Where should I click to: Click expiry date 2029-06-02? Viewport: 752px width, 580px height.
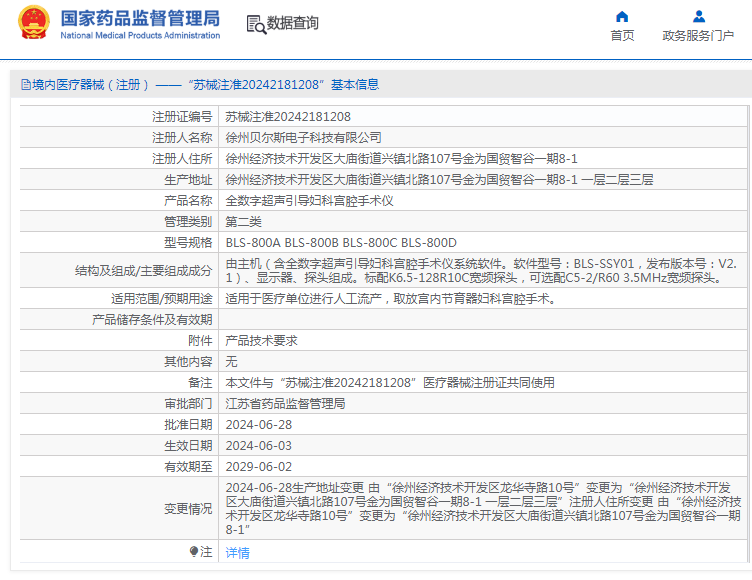(x=258, y=467)
